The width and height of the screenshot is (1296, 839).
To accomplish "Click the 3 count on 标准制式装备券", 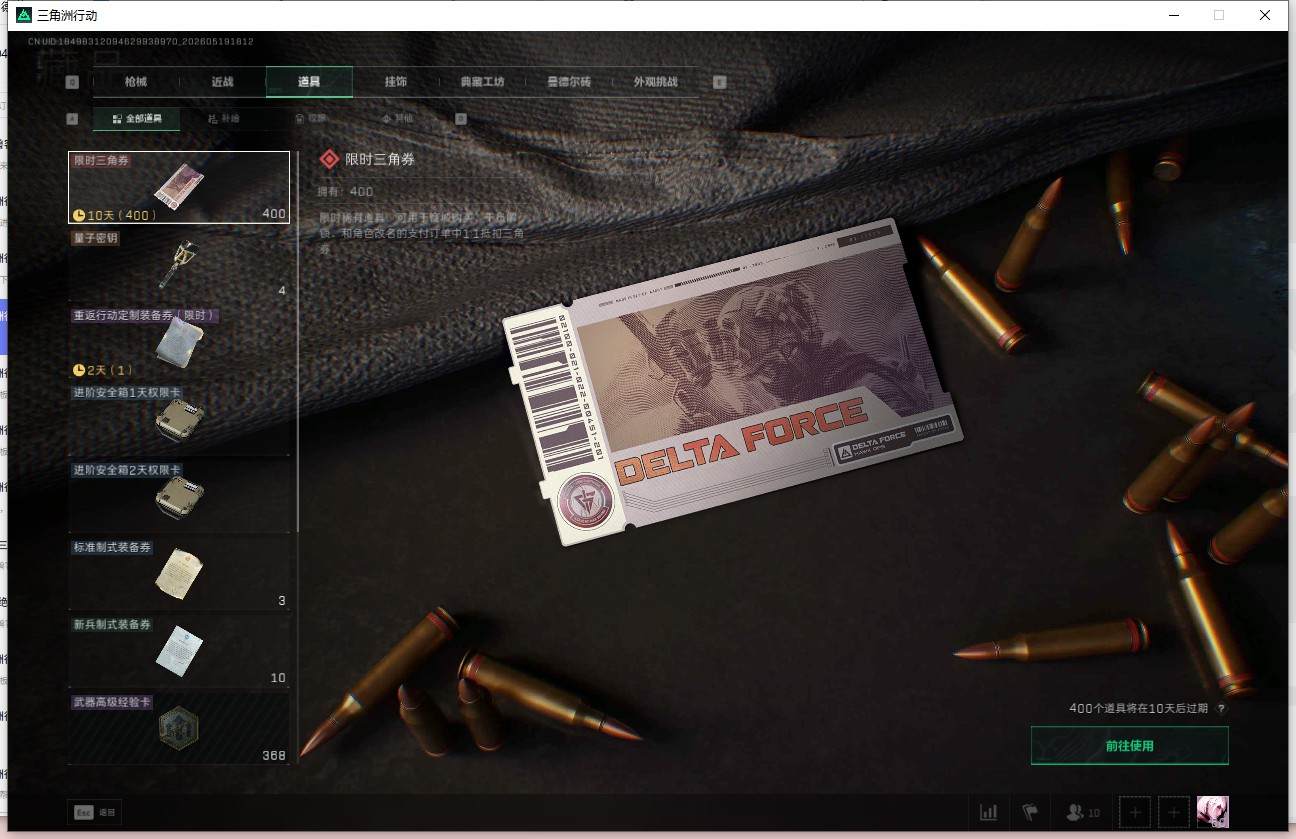I will click(282, 601).
